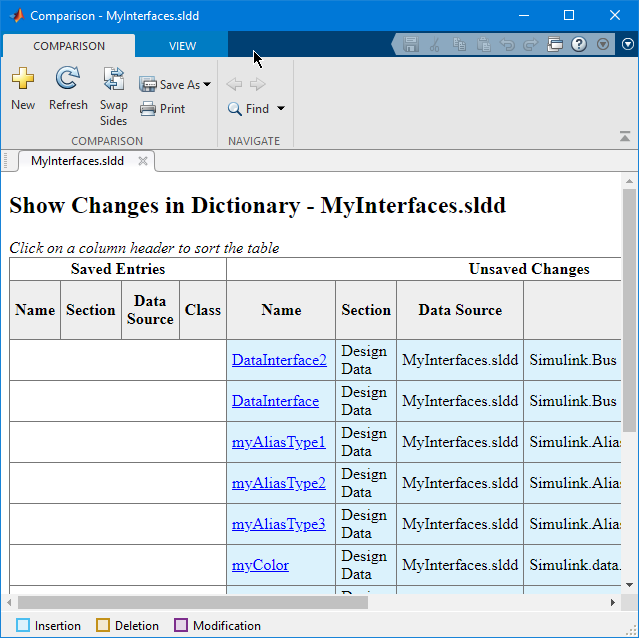
Task: Click the New comparison icon
Action: 22,80
